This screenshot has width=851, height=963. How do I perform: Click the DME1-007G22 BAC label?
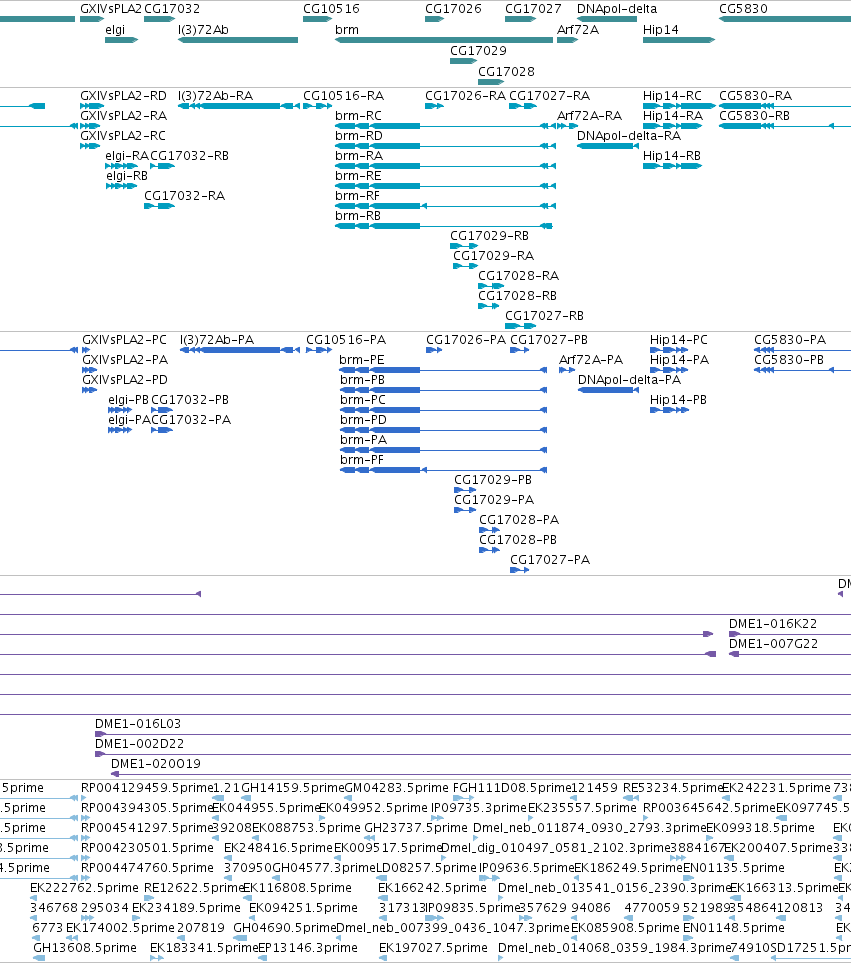773,644
